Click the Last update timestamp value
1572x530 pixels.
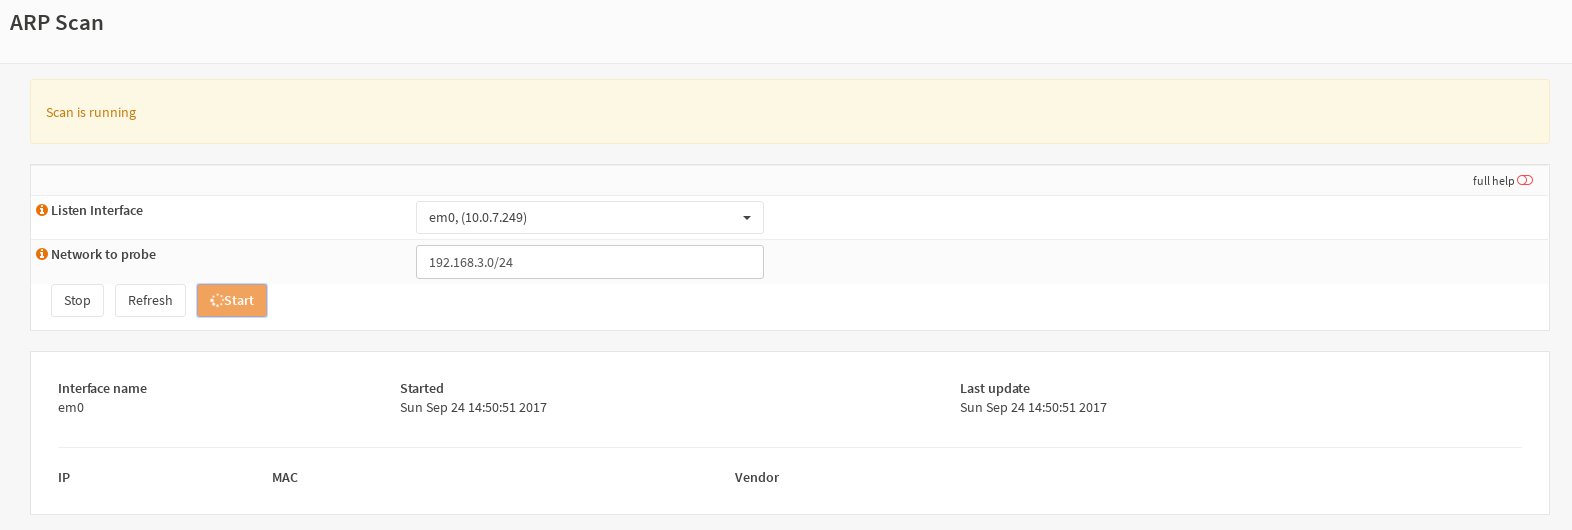[x=1033, y=407]
